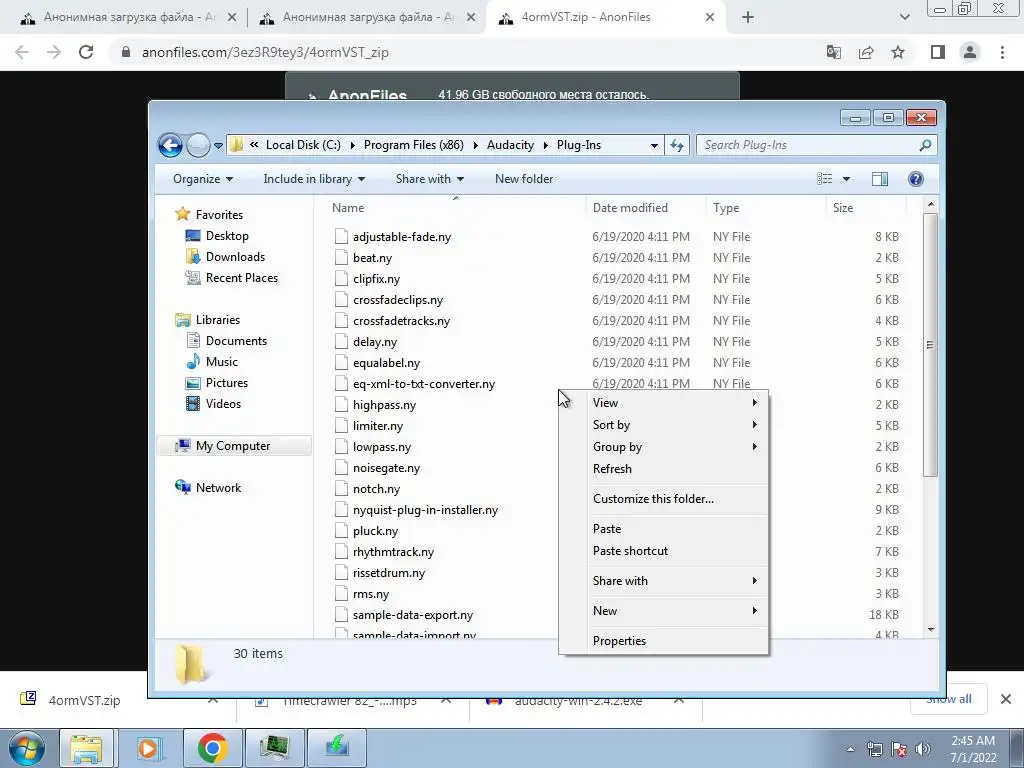Open recent pages dropdown next to back button
The height and width of the screenshot is (768, 1024).
click(218, 146)
